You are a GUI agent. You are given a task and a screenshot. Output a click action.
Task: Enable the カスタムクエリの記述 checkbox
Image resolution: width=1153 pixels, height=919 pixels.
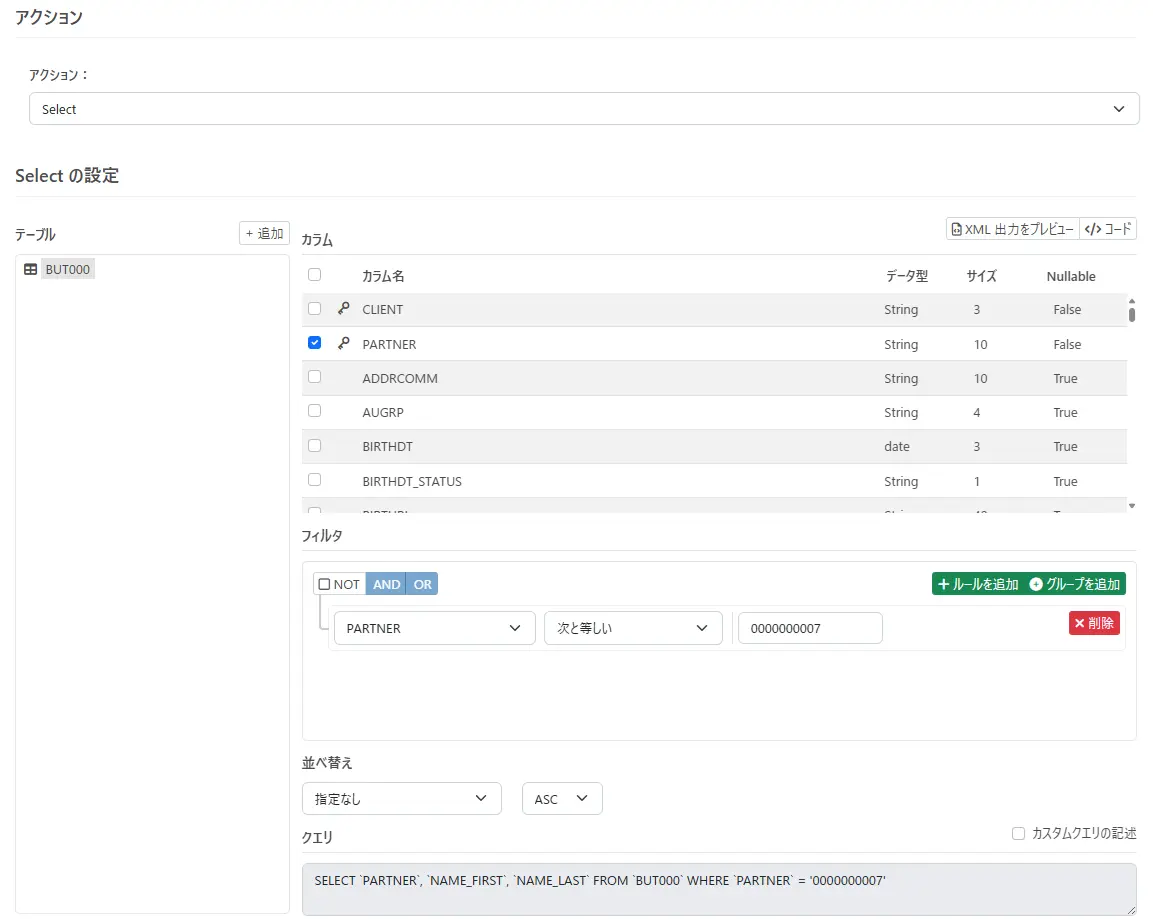[x=1018, y=834]
